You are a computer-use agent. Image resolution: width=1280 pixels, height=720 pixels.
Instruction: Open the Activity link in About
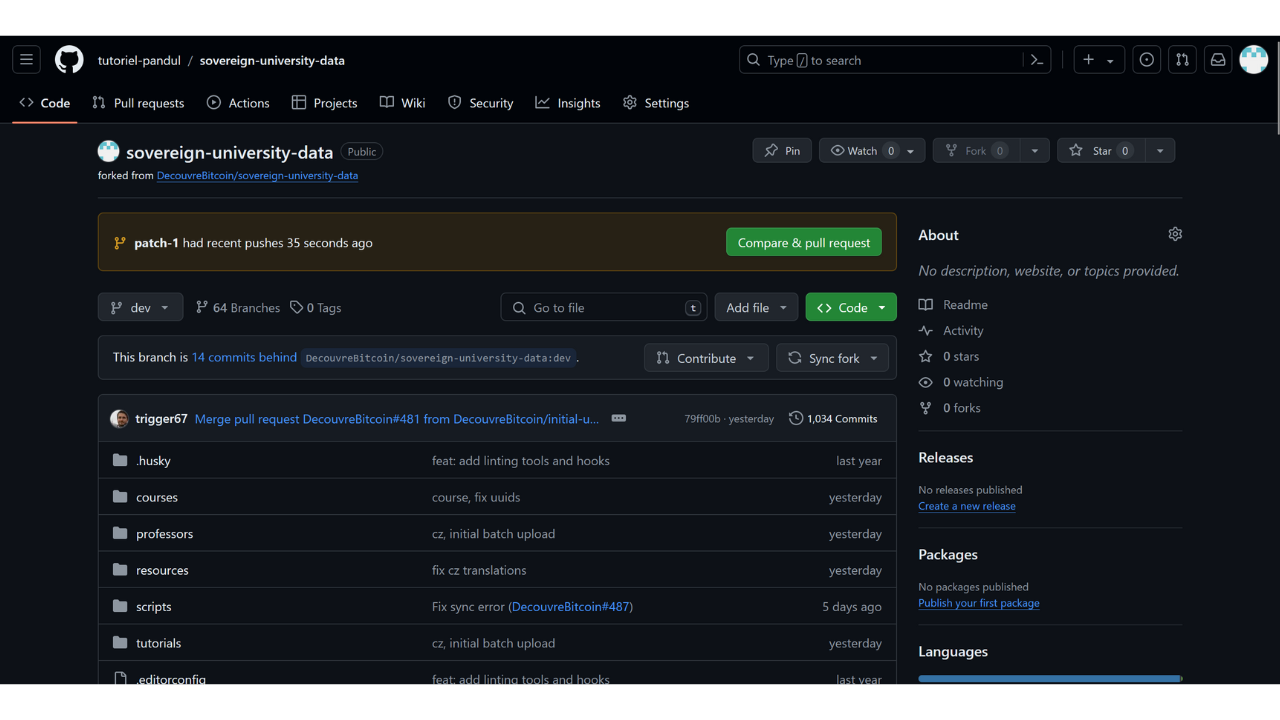(951, 331)
